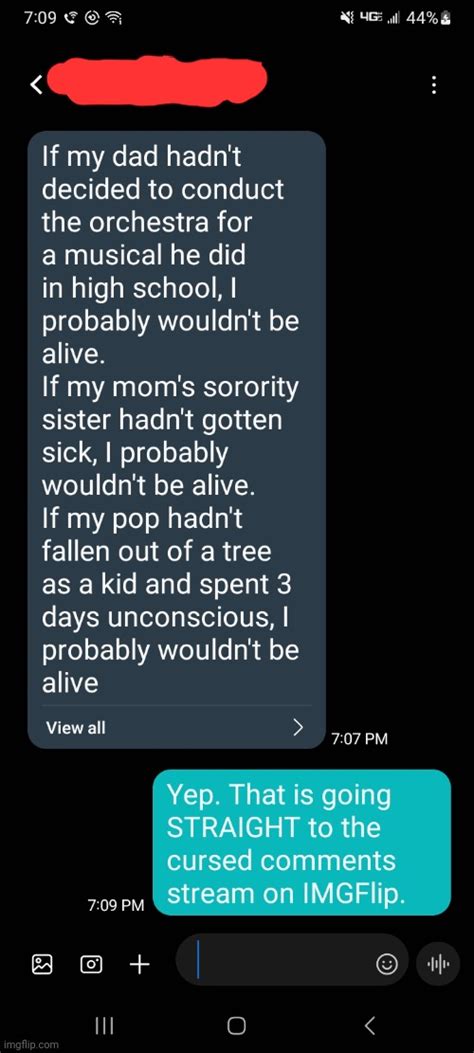
Task: Open the emoji smiley picker
Action: coord(385,965)
